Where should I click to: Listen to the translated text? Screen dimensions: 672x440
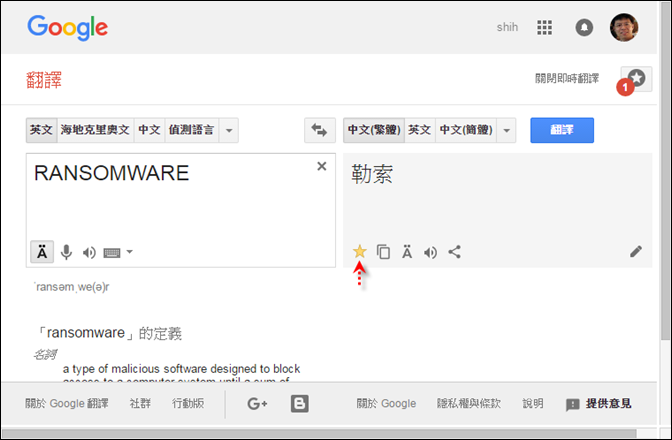[431, 252]
